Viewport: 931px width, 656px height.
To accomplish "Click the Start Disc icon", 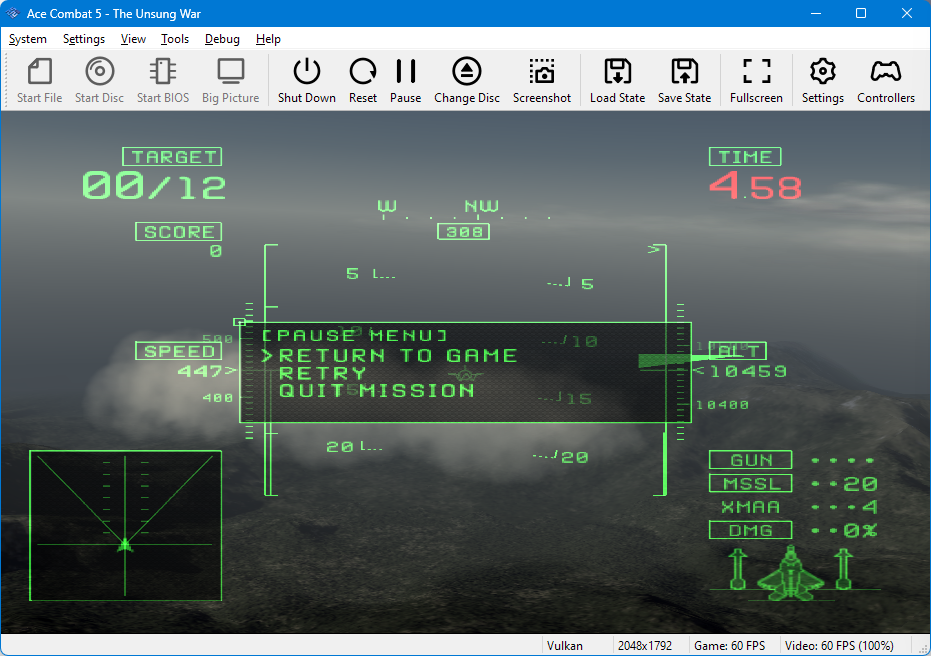I will (99, 79).
